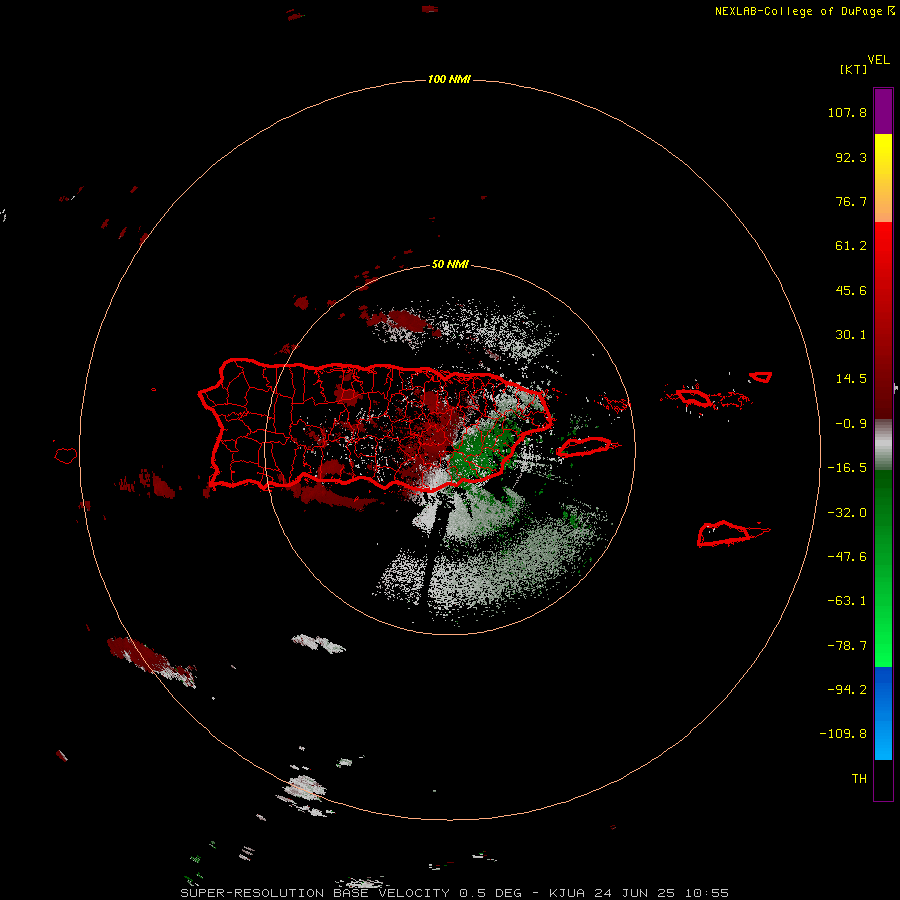Pick the blue band of the color scale
The height and width of the screenshot is (900, 900).
click(883, 713)
